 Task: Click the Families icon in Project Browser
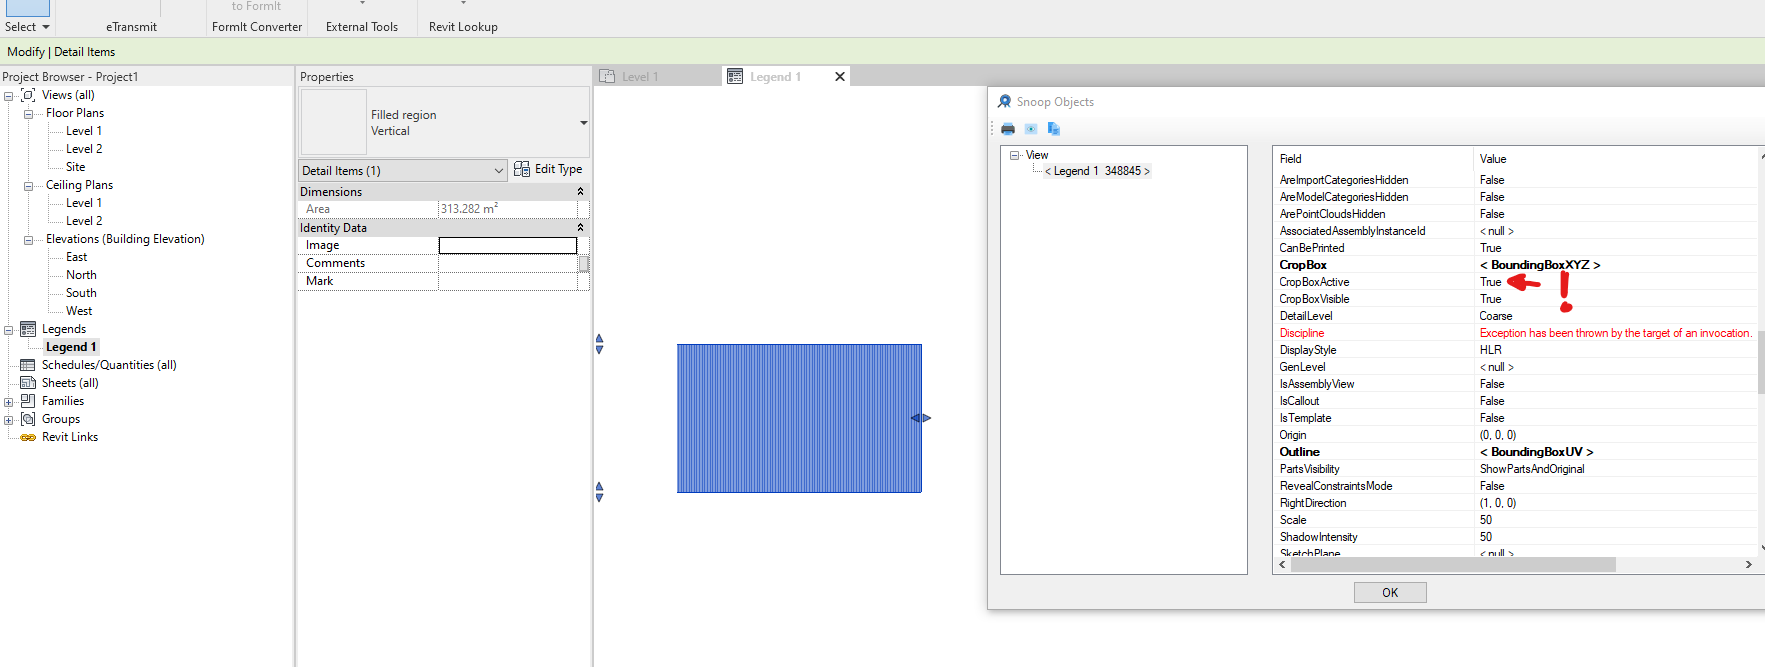pyautogui.click(x=28, y=401)
